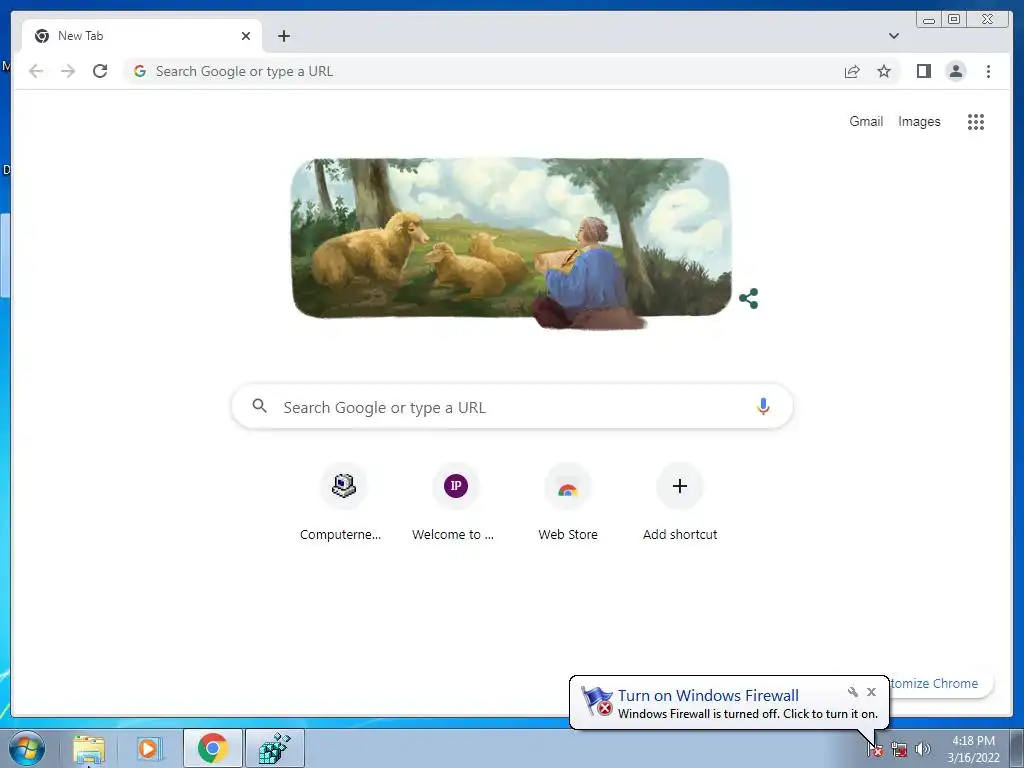Open a new tab with plus button

tap(283, 36)
